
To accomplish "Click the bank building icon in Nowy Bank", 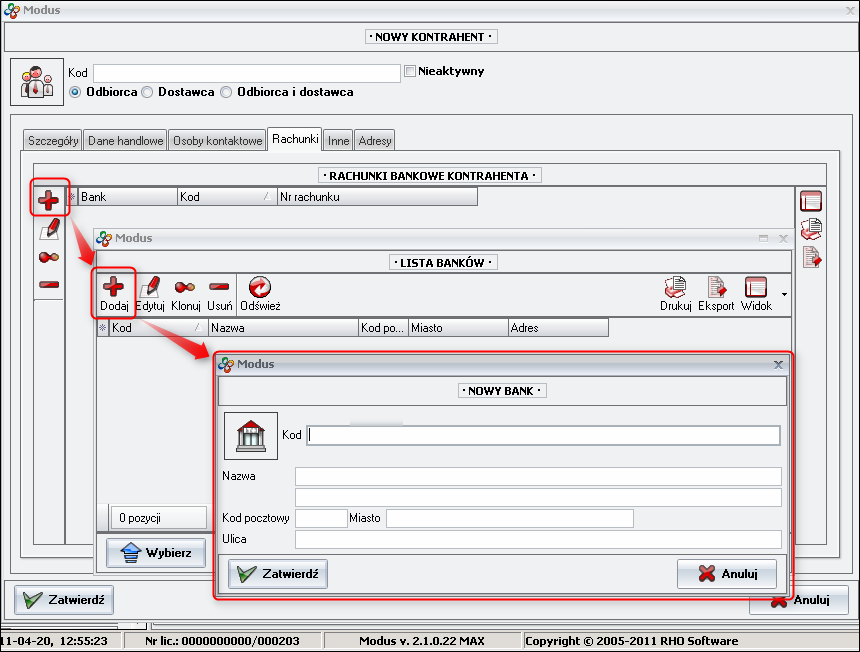I will point(250,436).
